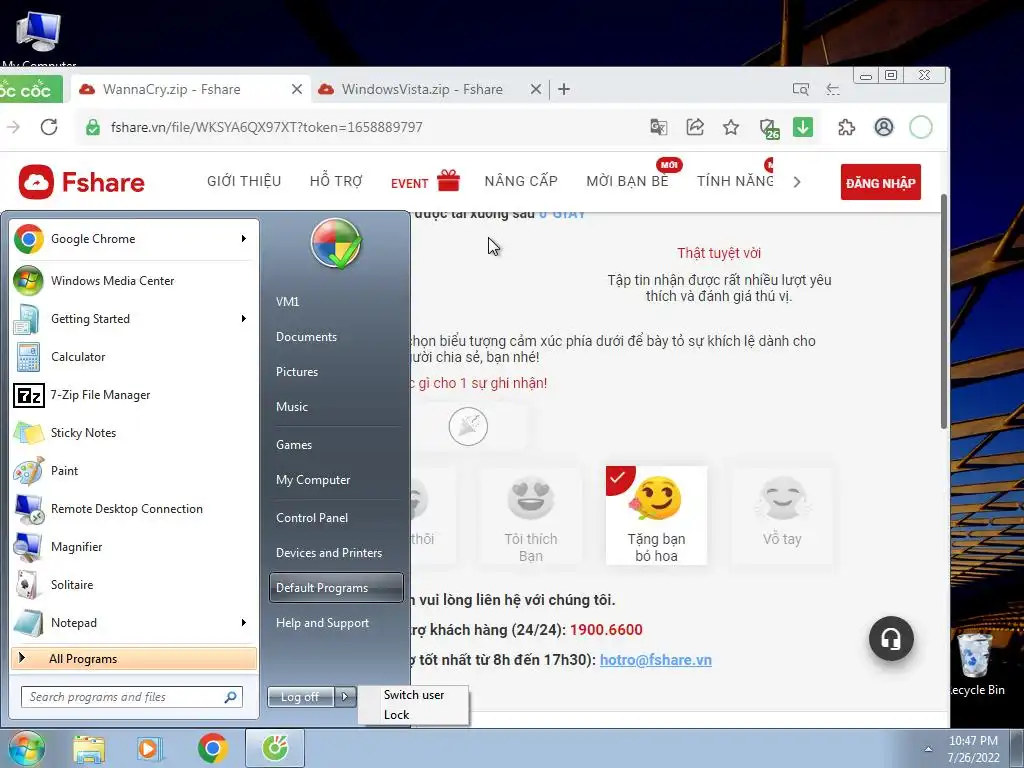Open HỖ TRỢ navigation link

pos(336,181)
